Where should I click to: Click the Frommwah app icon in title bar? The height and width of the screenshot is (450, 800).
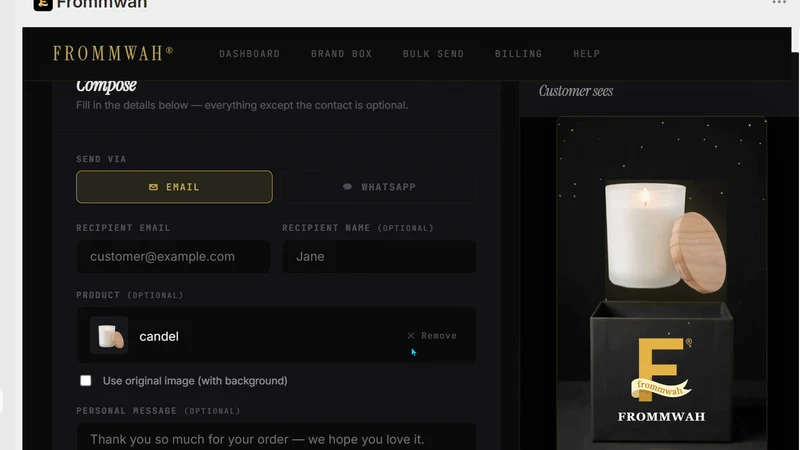(43, 4)
